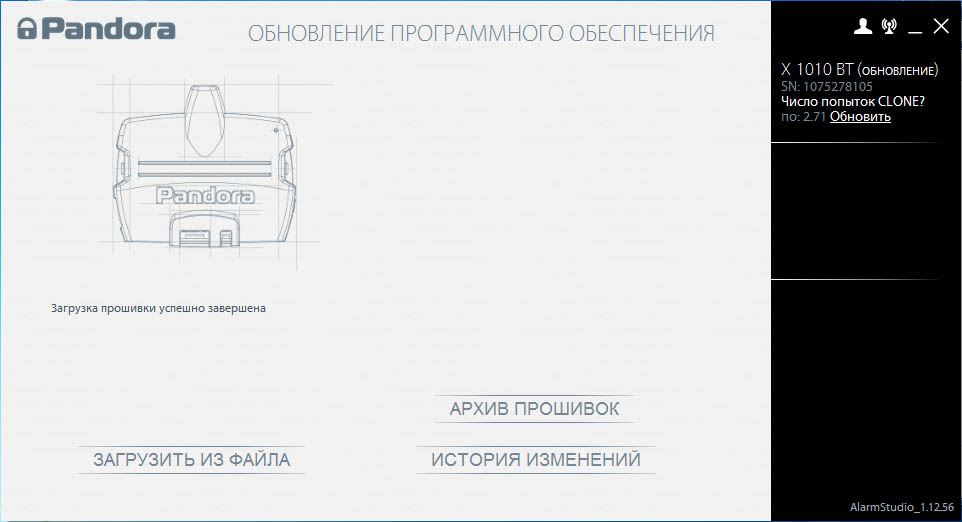Select the X 1010 BT device entry
Viewport: 962px width, 522px height.
816,70
